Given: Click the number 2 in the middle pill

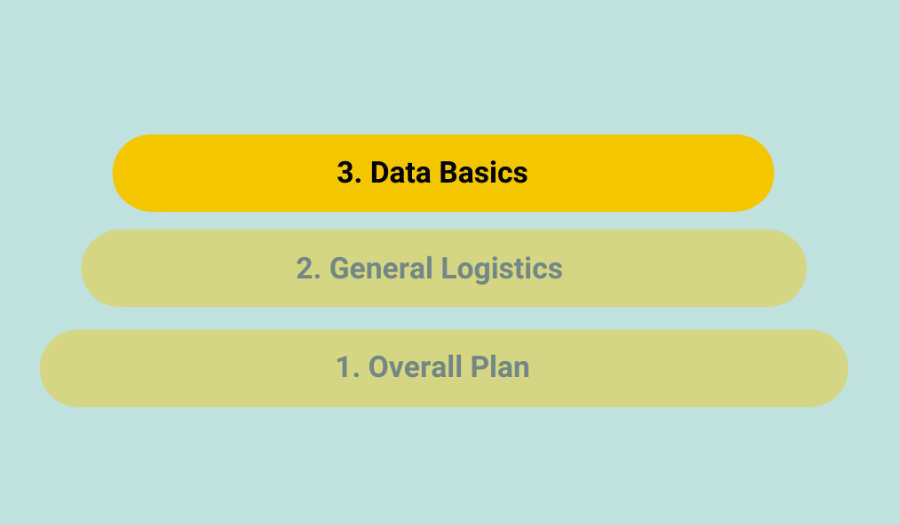Looking at the screenshot, I should pos(306,268).
